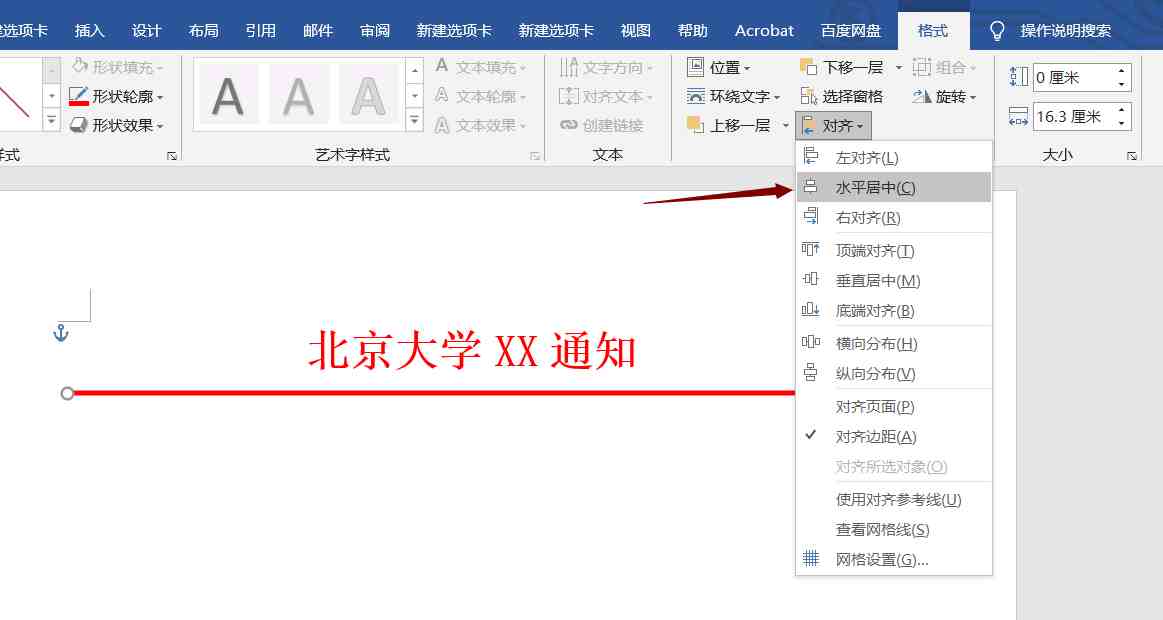1163x620 pixels.
Task: Toggle View Gridlines (查看网格线)
Action: [893, 530]
